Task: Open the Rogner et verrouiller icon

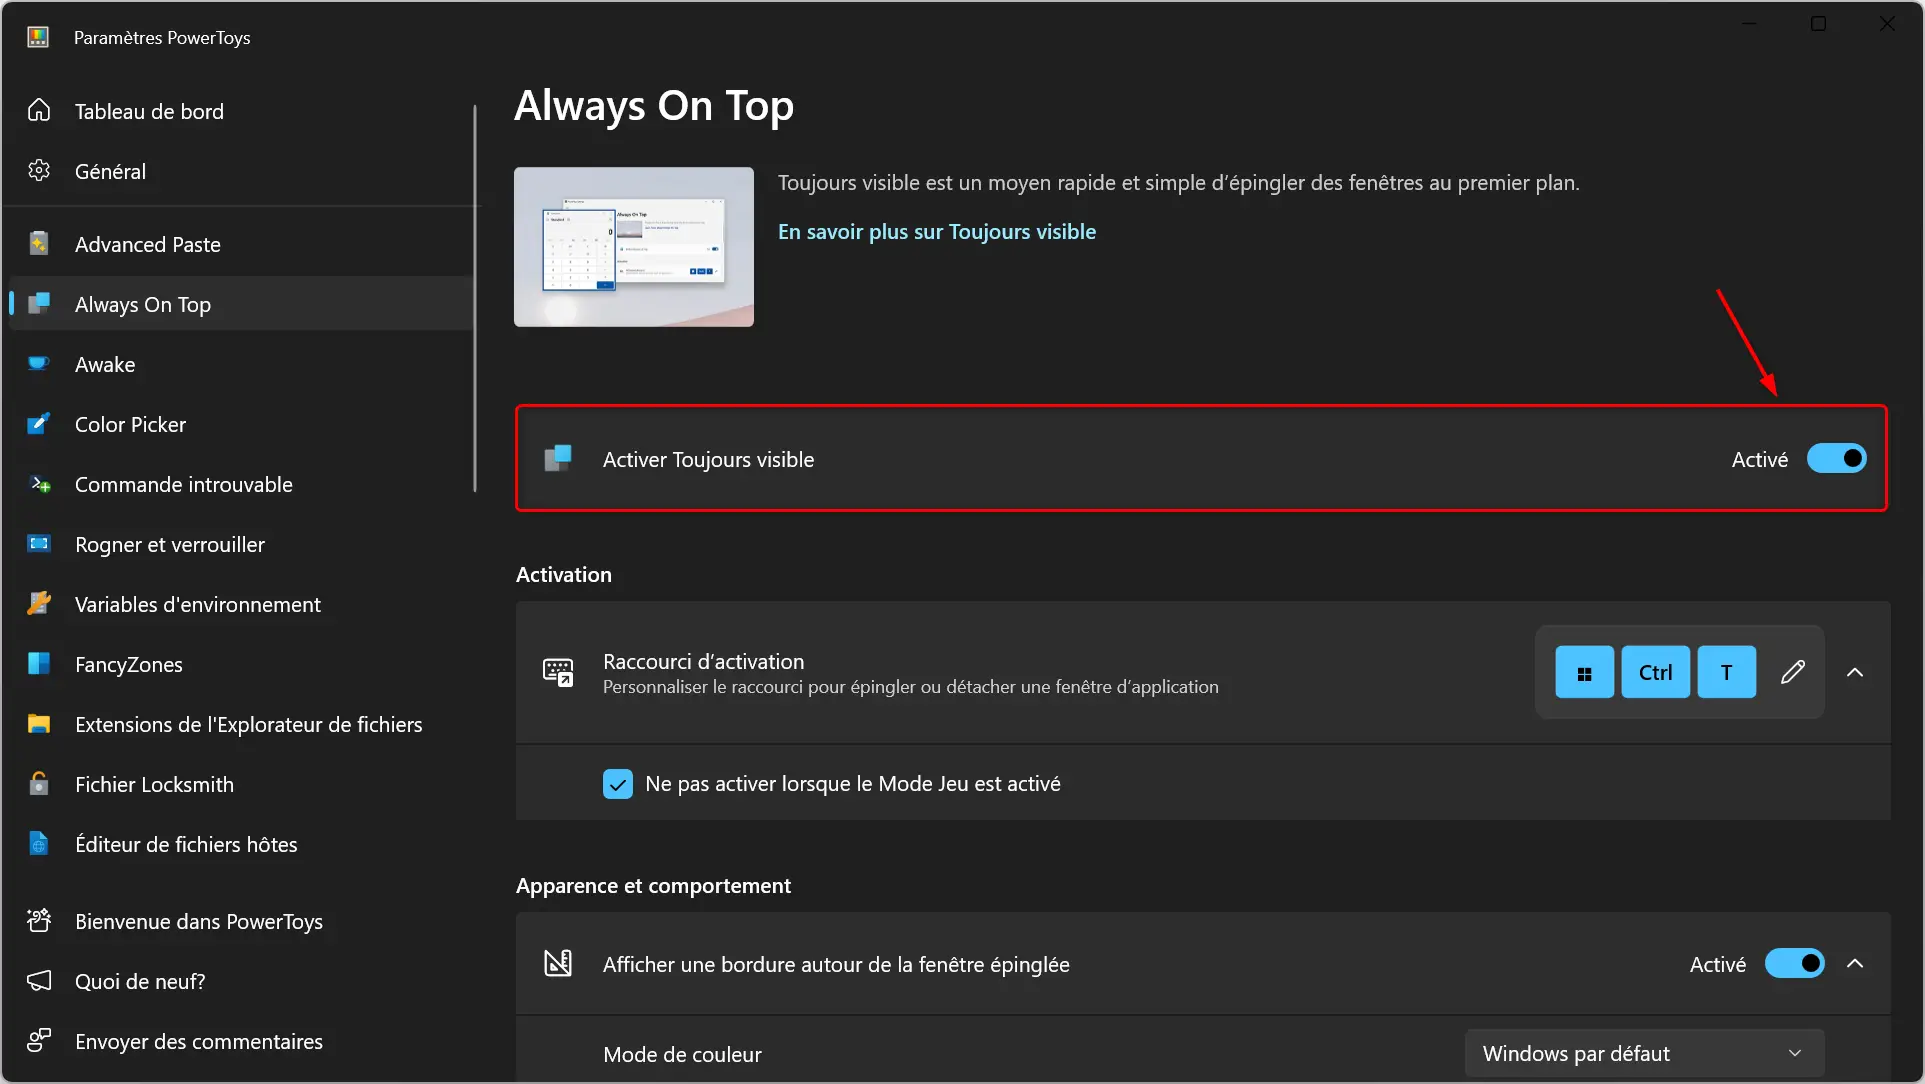Action: pyautogui.click(x=39, y=544)
